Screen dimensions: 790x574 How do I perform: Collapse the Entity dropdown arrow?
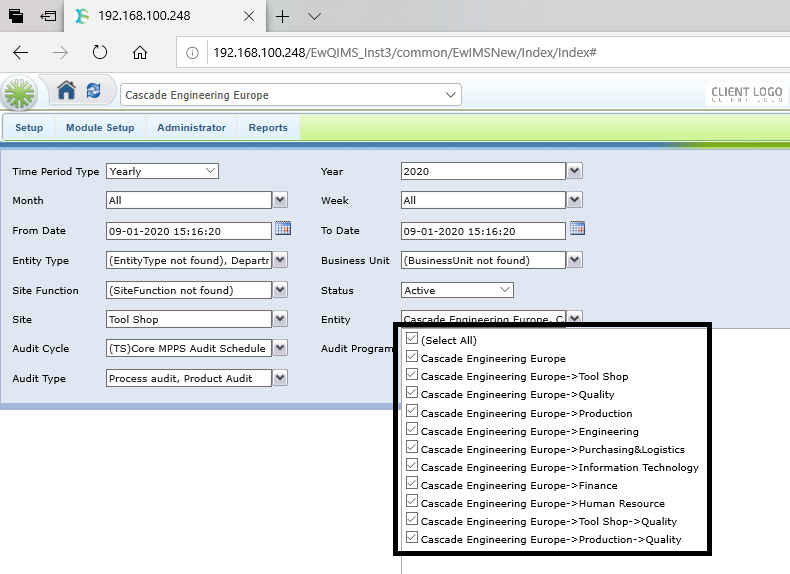pos(574,317)
